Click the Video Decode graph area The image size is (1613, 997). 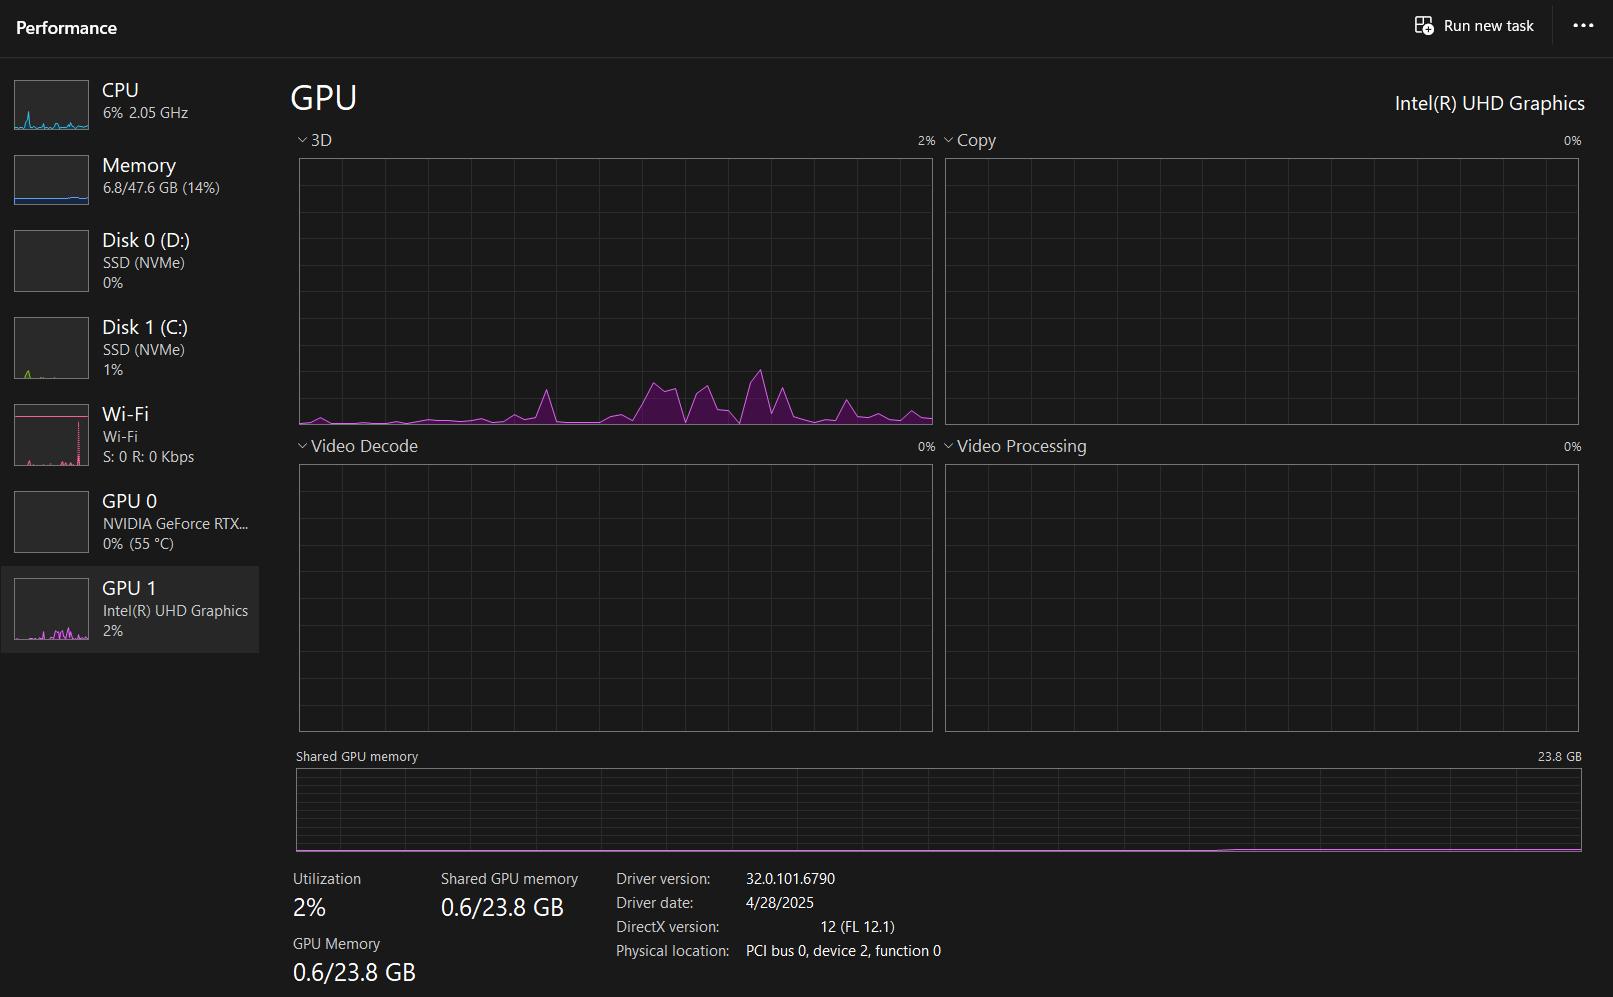point(615,597)
